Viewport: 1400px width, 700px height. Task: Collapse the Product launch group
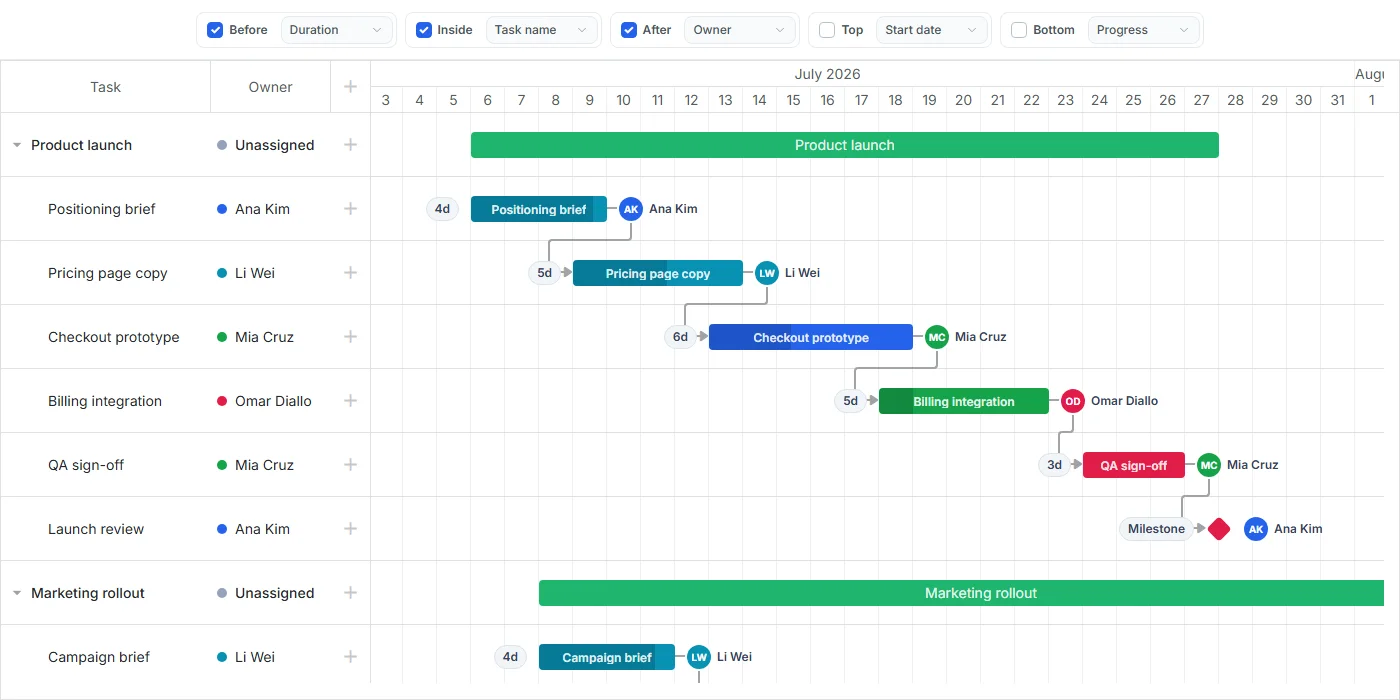[x=17, y=145]
